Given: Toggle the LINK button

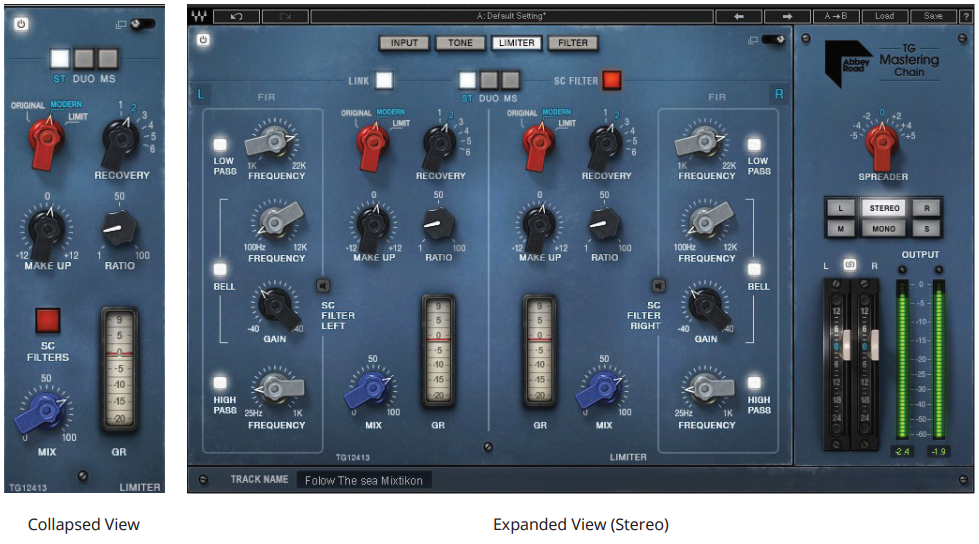Looking at the screenshot, I should tap(384, 80).
